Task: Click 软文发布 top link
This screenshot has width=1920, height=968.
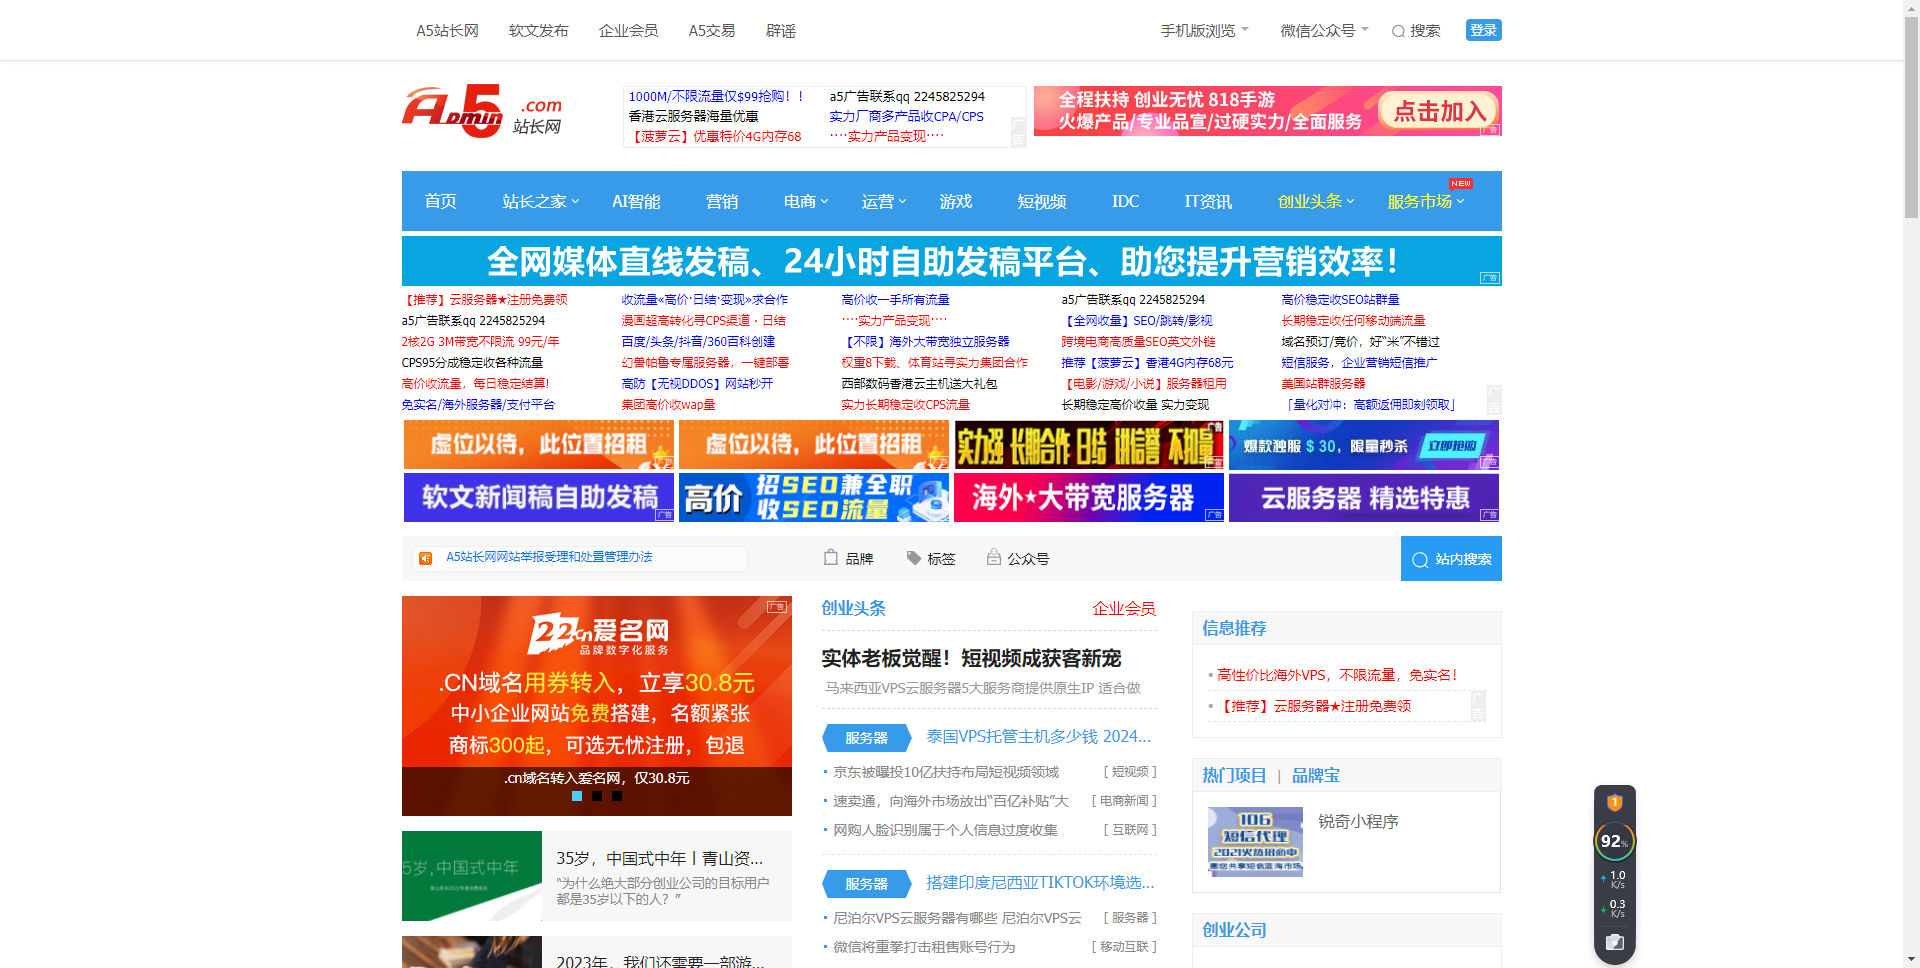Action: (538, 31)
